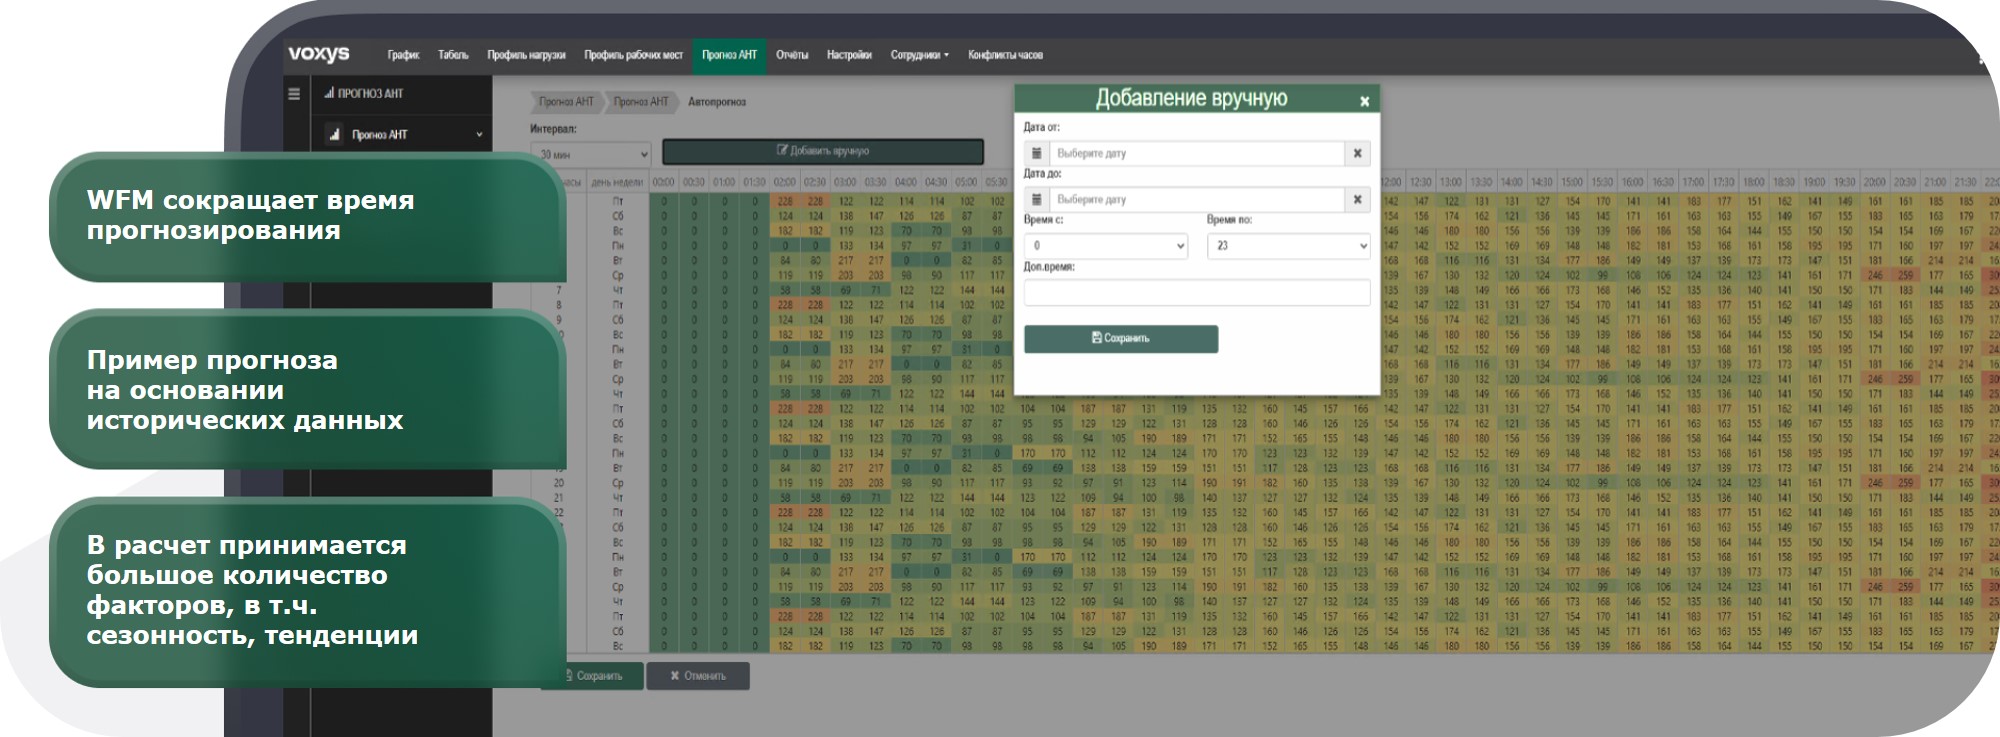Click Сохранить in the dialog

[x=1121, y=338]
